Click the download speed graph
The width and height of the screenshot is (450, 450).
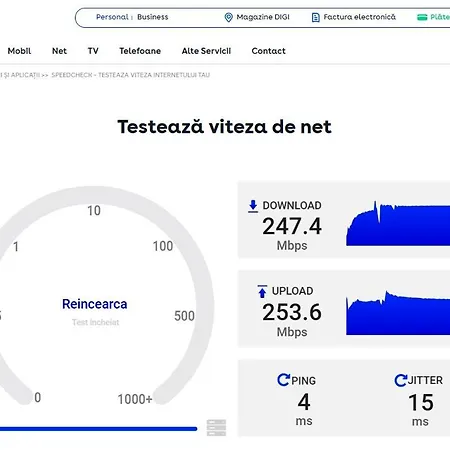tap(398, 223)
